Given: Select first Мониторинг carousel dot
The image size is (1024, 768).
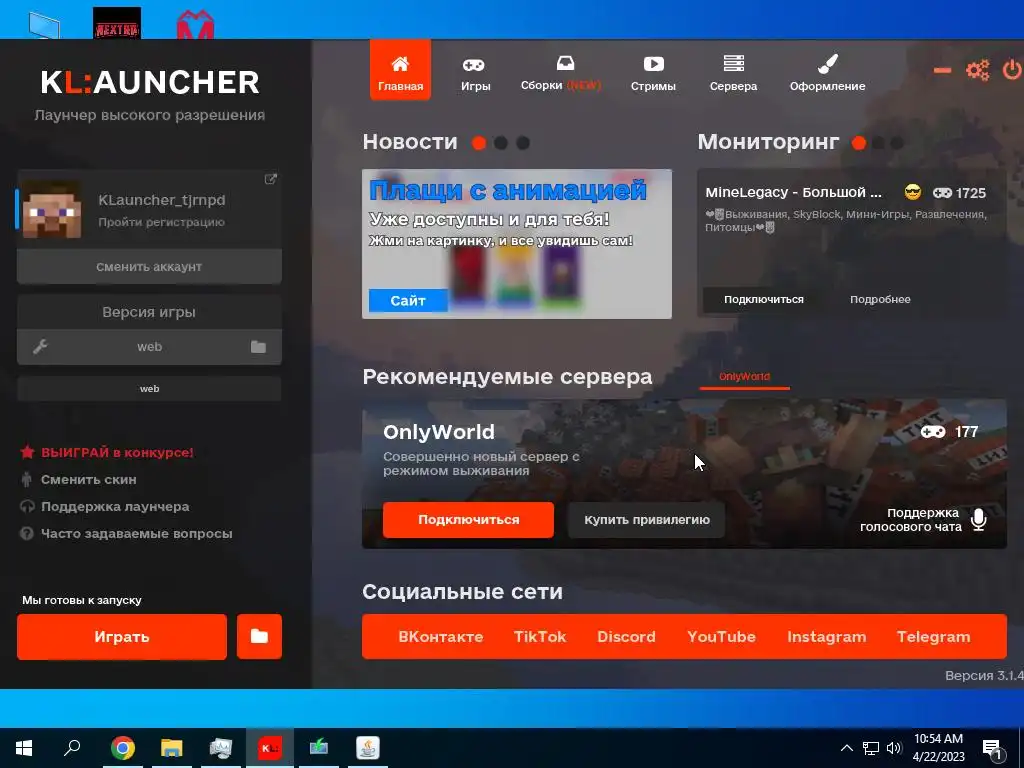Looking at the screenshot, I should point(859,143).
